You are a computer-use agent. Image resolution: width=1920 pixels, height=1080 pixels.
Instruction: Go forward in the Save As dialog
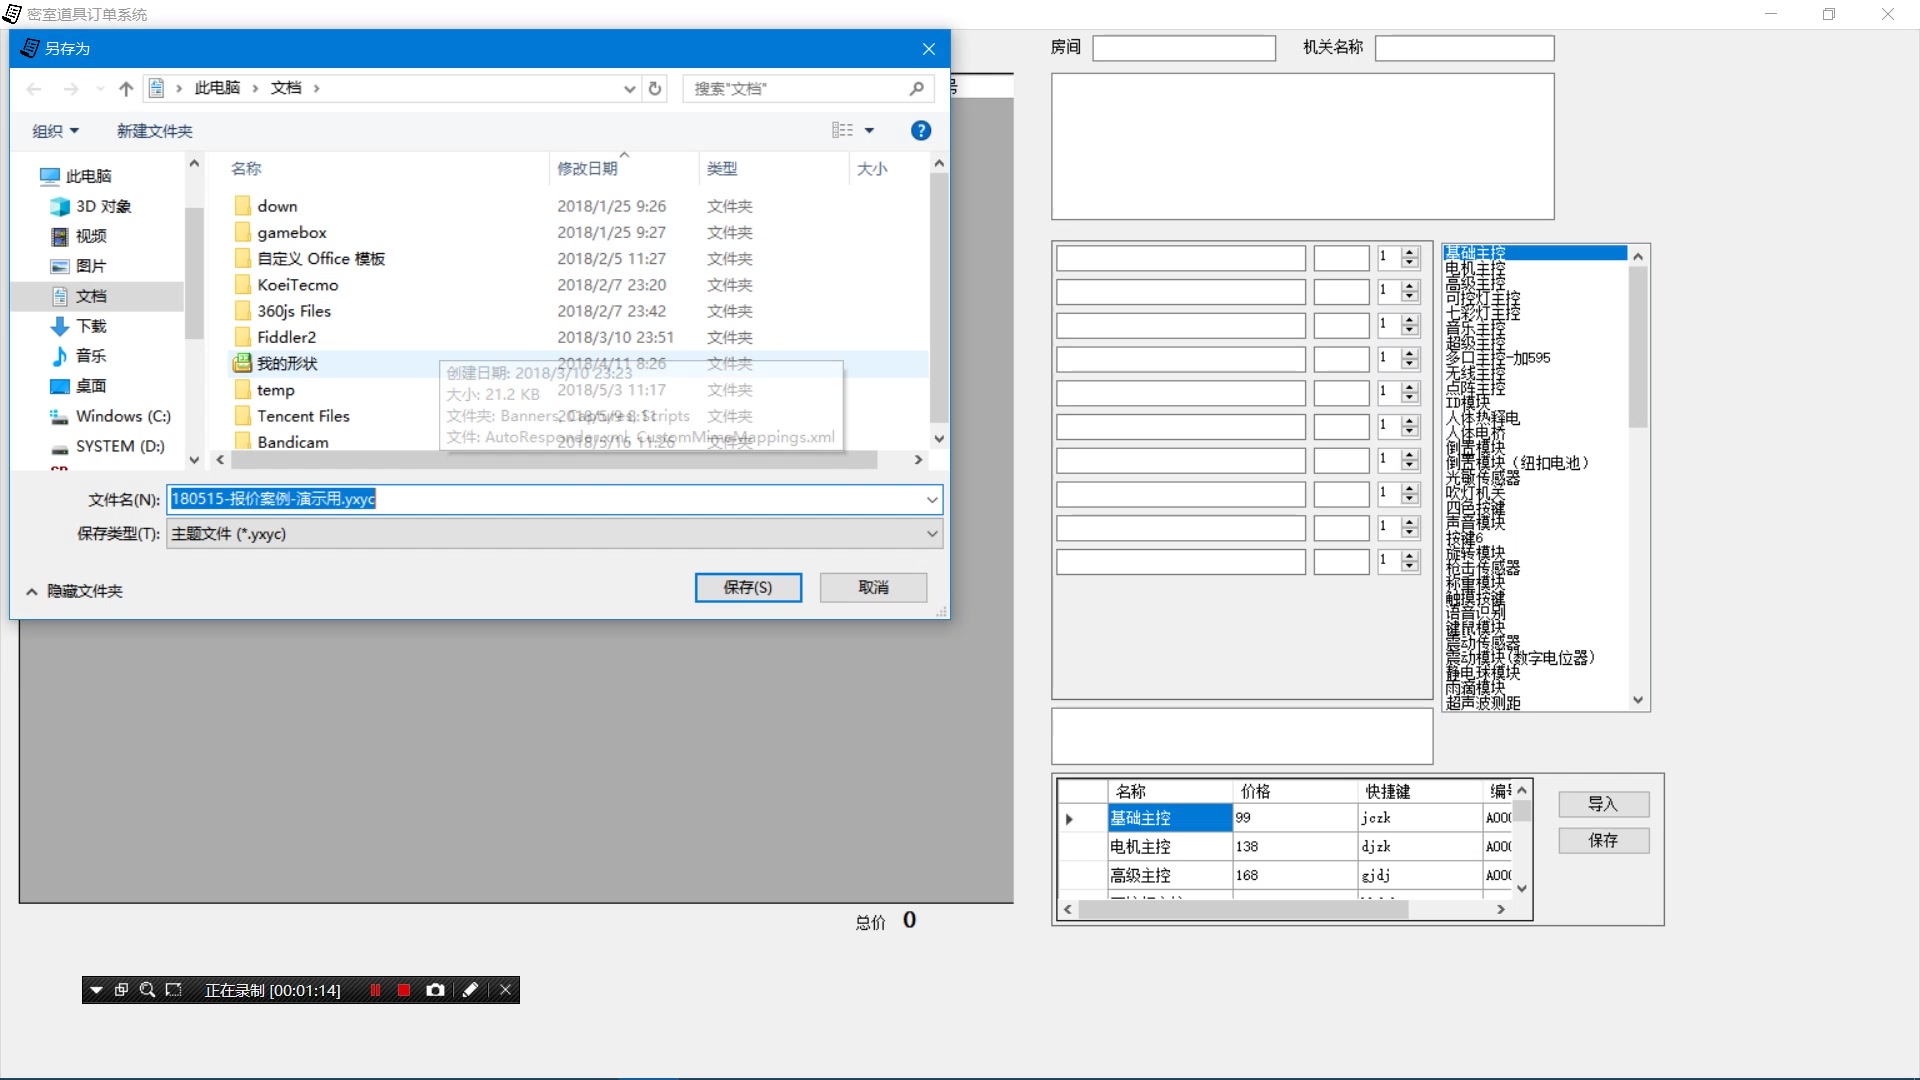(x=71, y=89)
